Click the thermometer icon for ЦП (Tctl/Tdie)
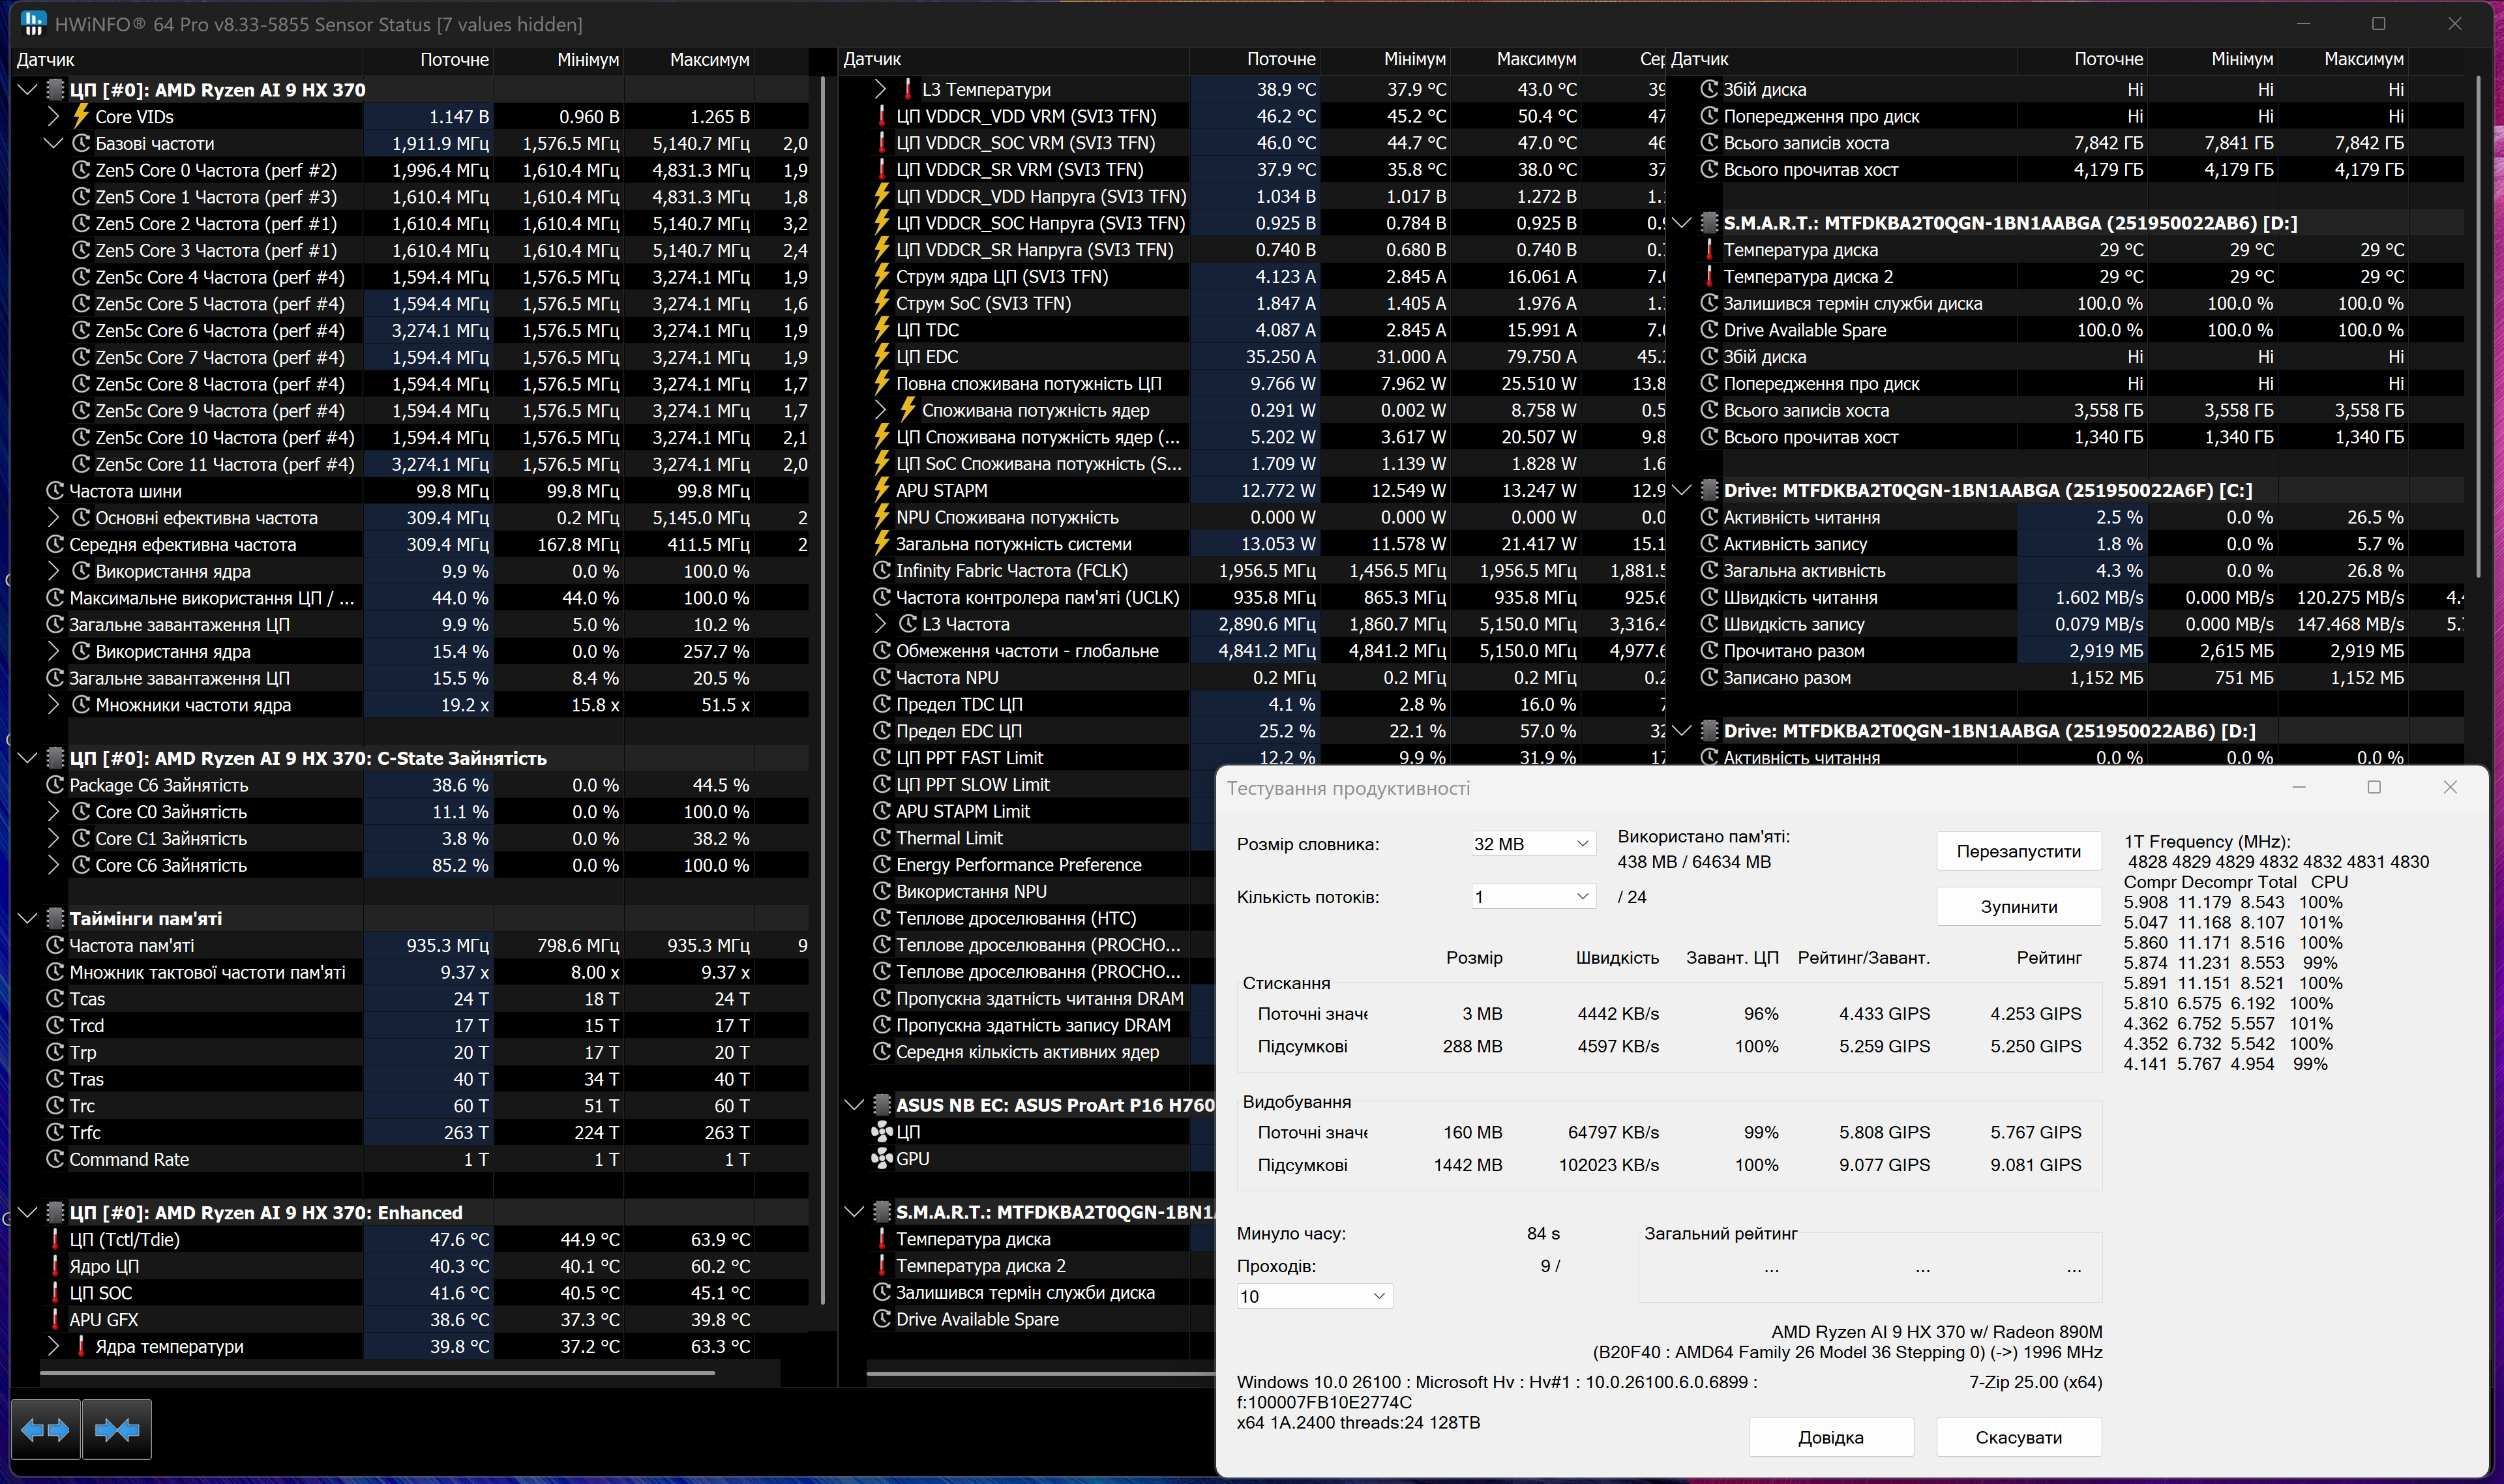2504x1484 pixels. tap(56, 1240)
